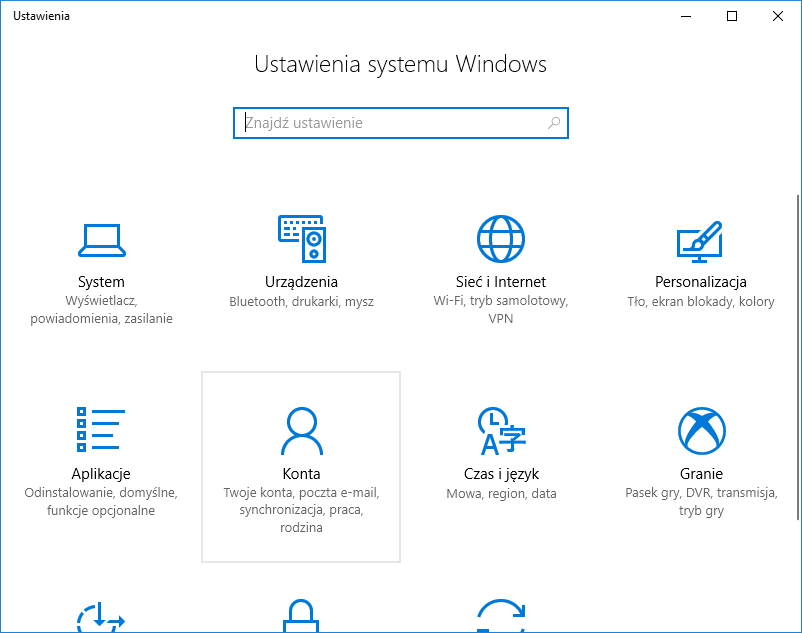Open the Granie Xbox logo icon
Viewport: 802px width, 633px height.
click(700, 430)
